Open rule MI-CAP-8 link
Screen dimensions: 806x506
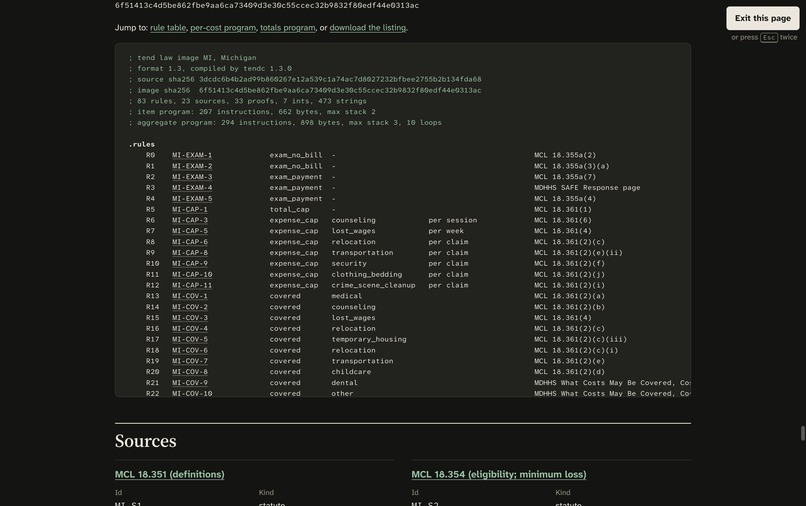pos(190,252)
